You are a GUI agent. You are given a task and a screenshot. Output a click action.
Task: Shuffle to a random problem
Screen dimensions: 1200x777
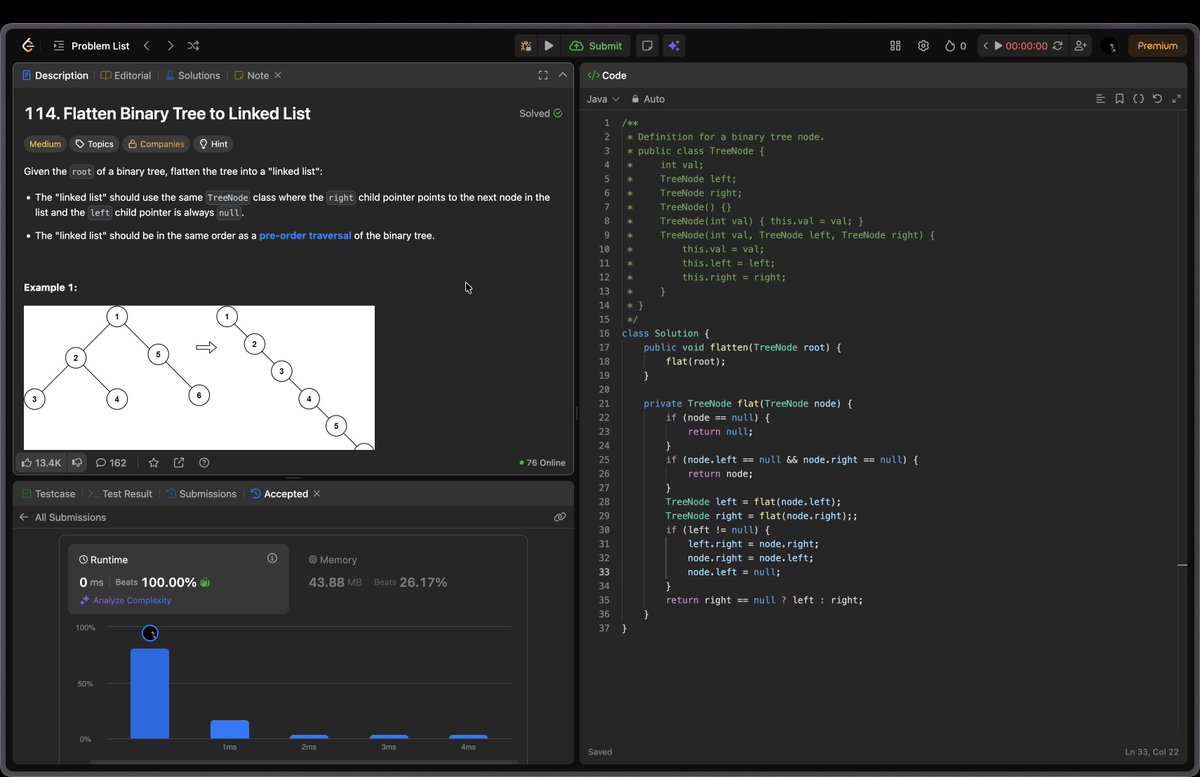coord(193,45)
